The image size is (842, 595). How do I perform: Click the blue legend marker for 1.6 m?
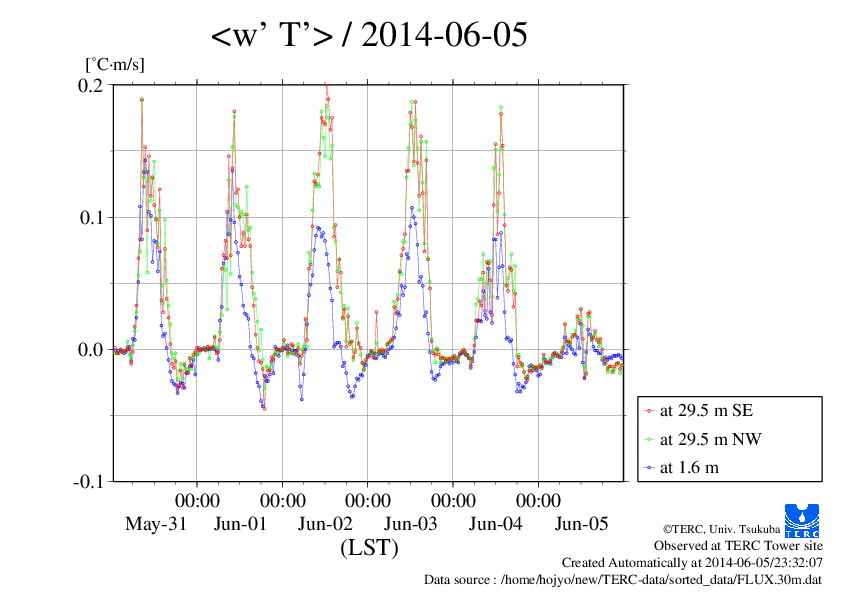click(650, 467)
